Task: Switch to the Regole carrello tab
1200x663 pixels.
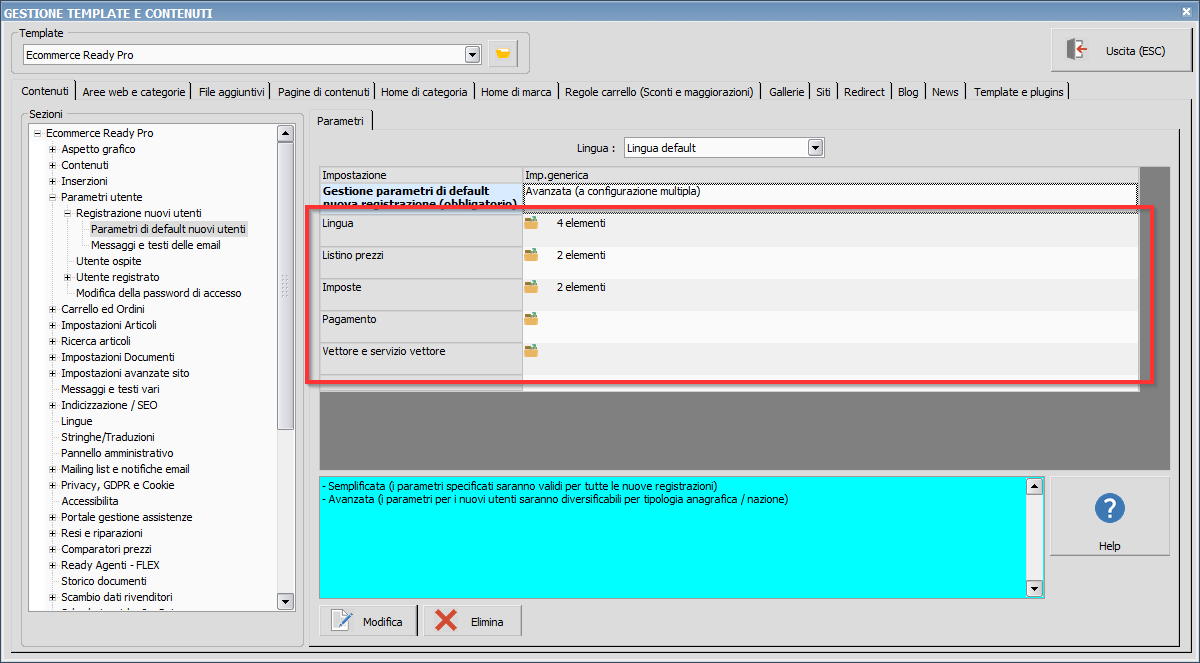Action: (x=659, y=91)
